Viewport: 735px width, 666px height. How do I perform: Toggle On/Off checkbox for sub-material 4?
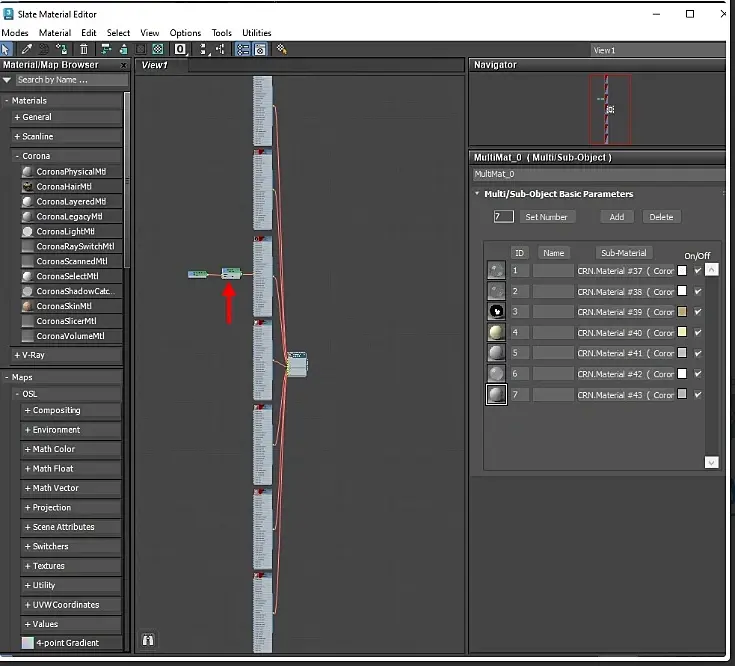tap(698, 332)
